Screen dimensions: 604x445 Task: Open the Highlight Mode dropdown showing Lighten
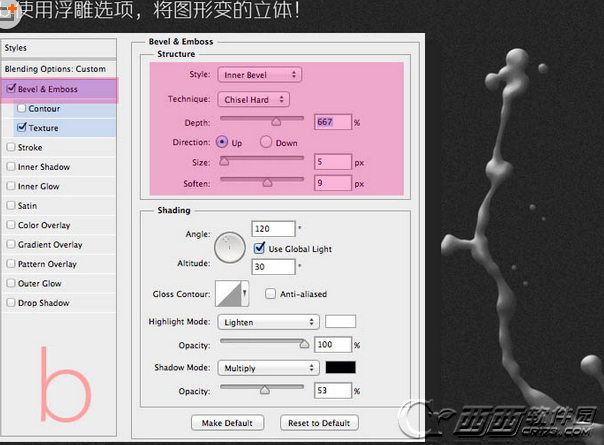click(x=268, y=322)
